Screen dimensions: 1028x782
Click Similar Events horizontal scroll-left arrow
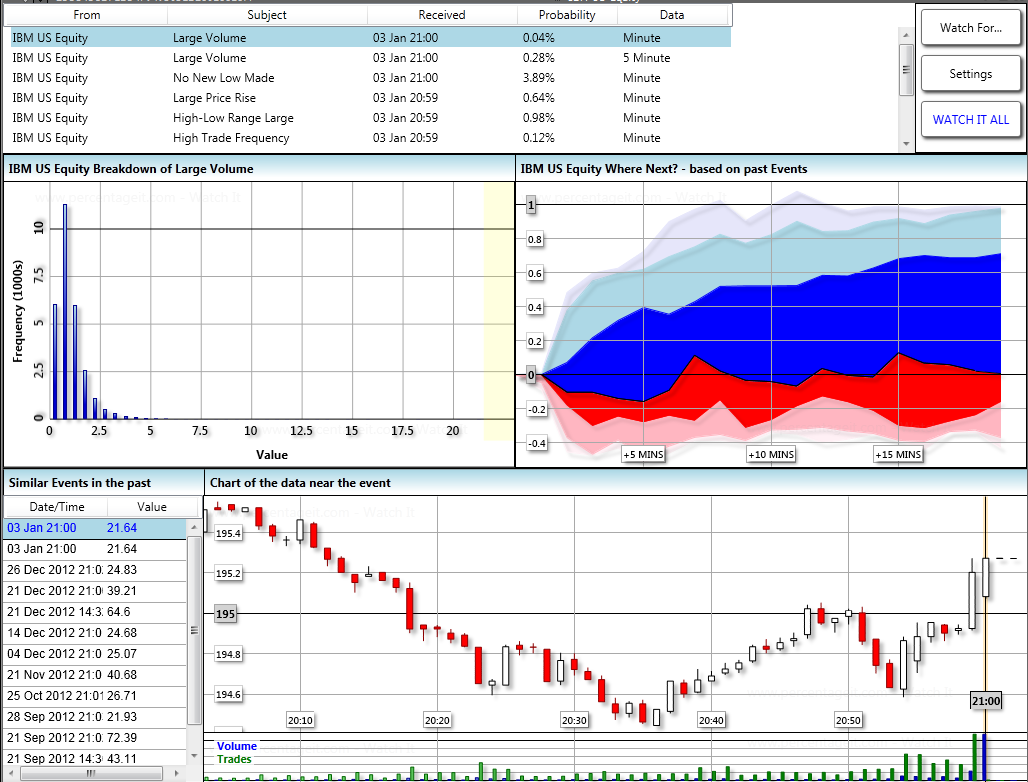tap(9, 773)
